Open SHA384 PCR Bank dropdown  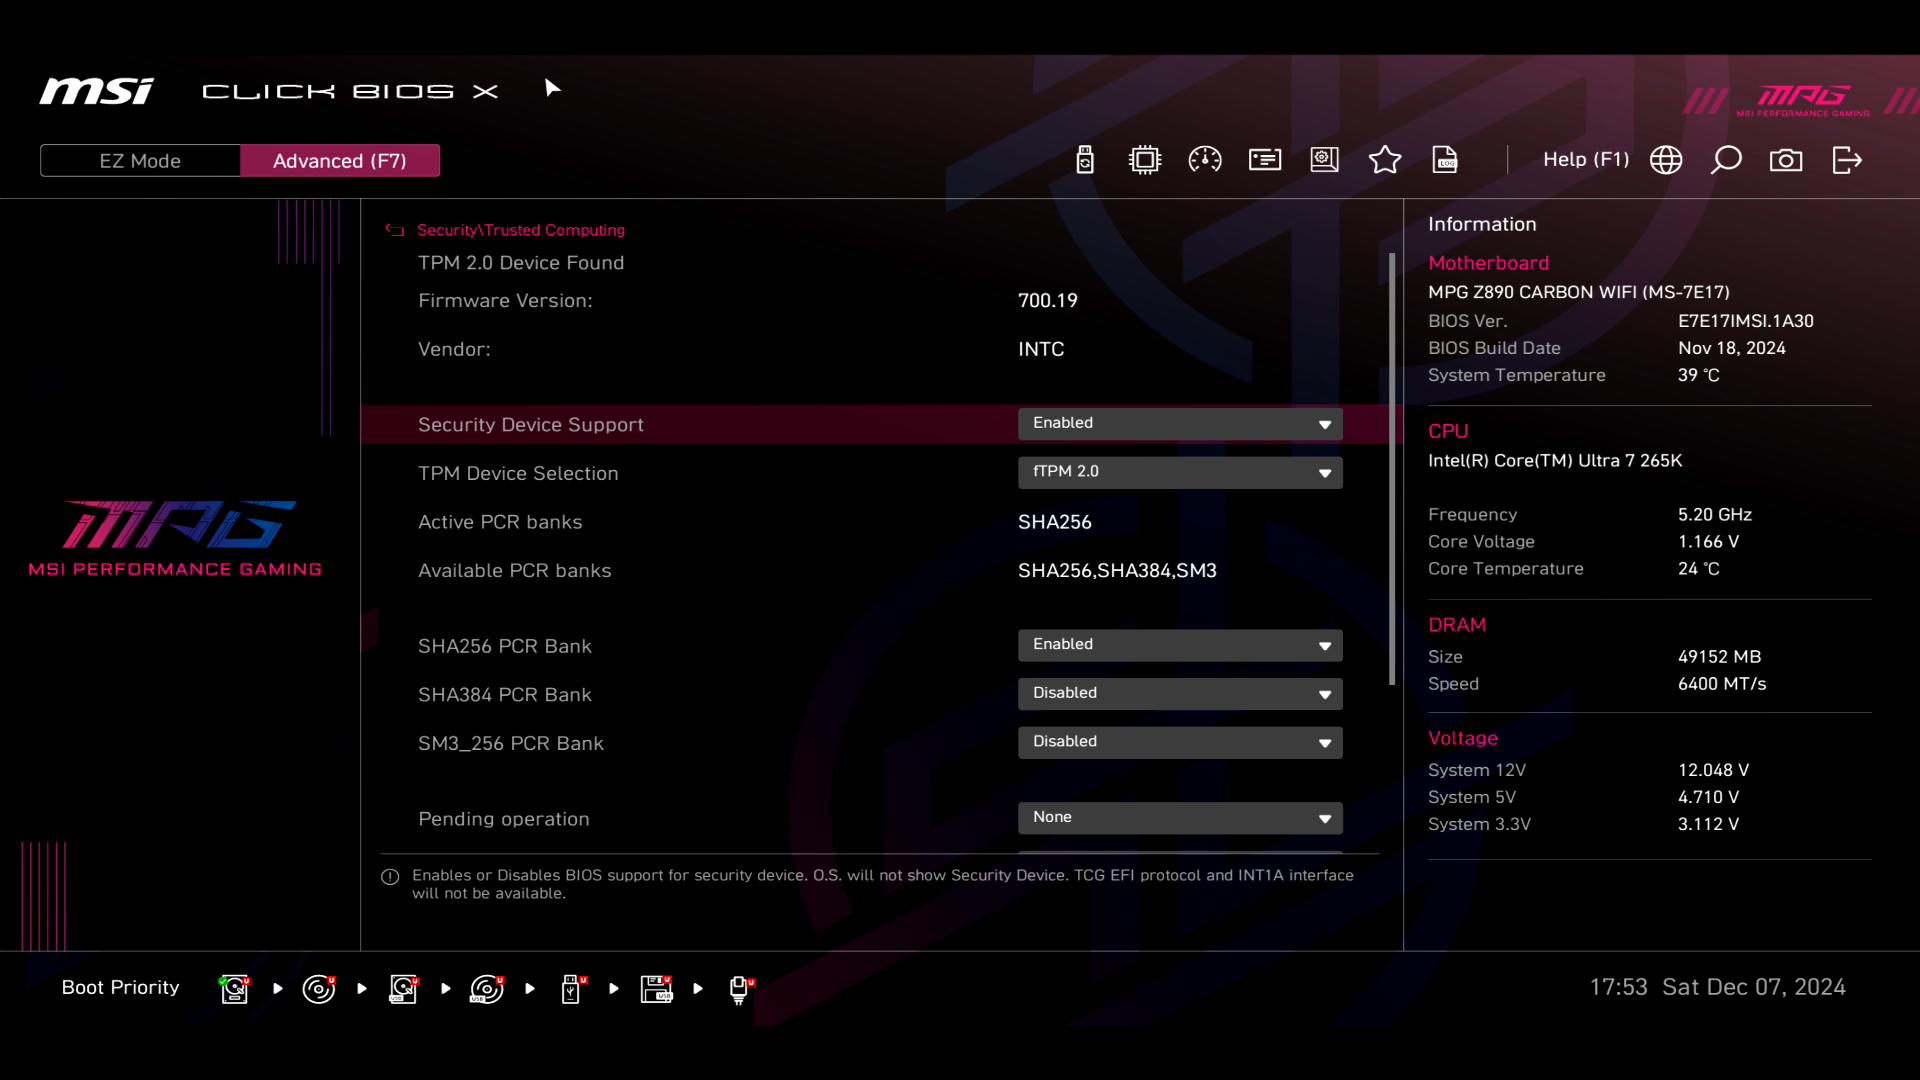pyautogui.click(x=1180, y=693)
